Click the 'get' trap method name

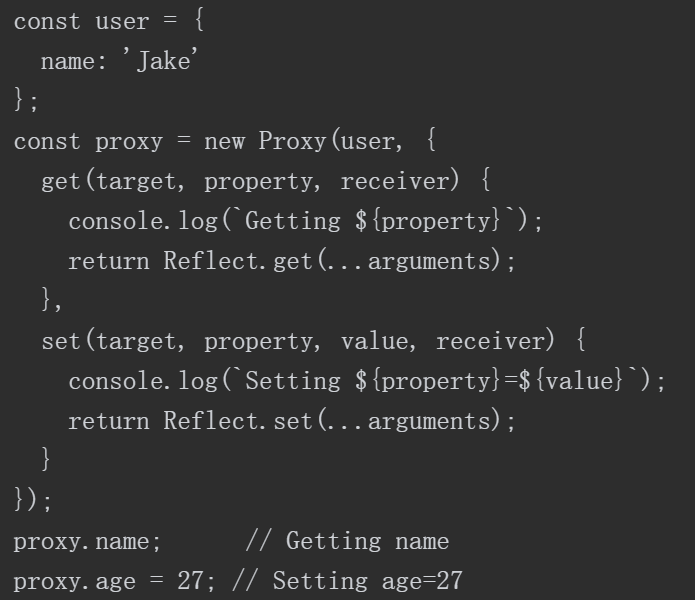click(61, 182)
